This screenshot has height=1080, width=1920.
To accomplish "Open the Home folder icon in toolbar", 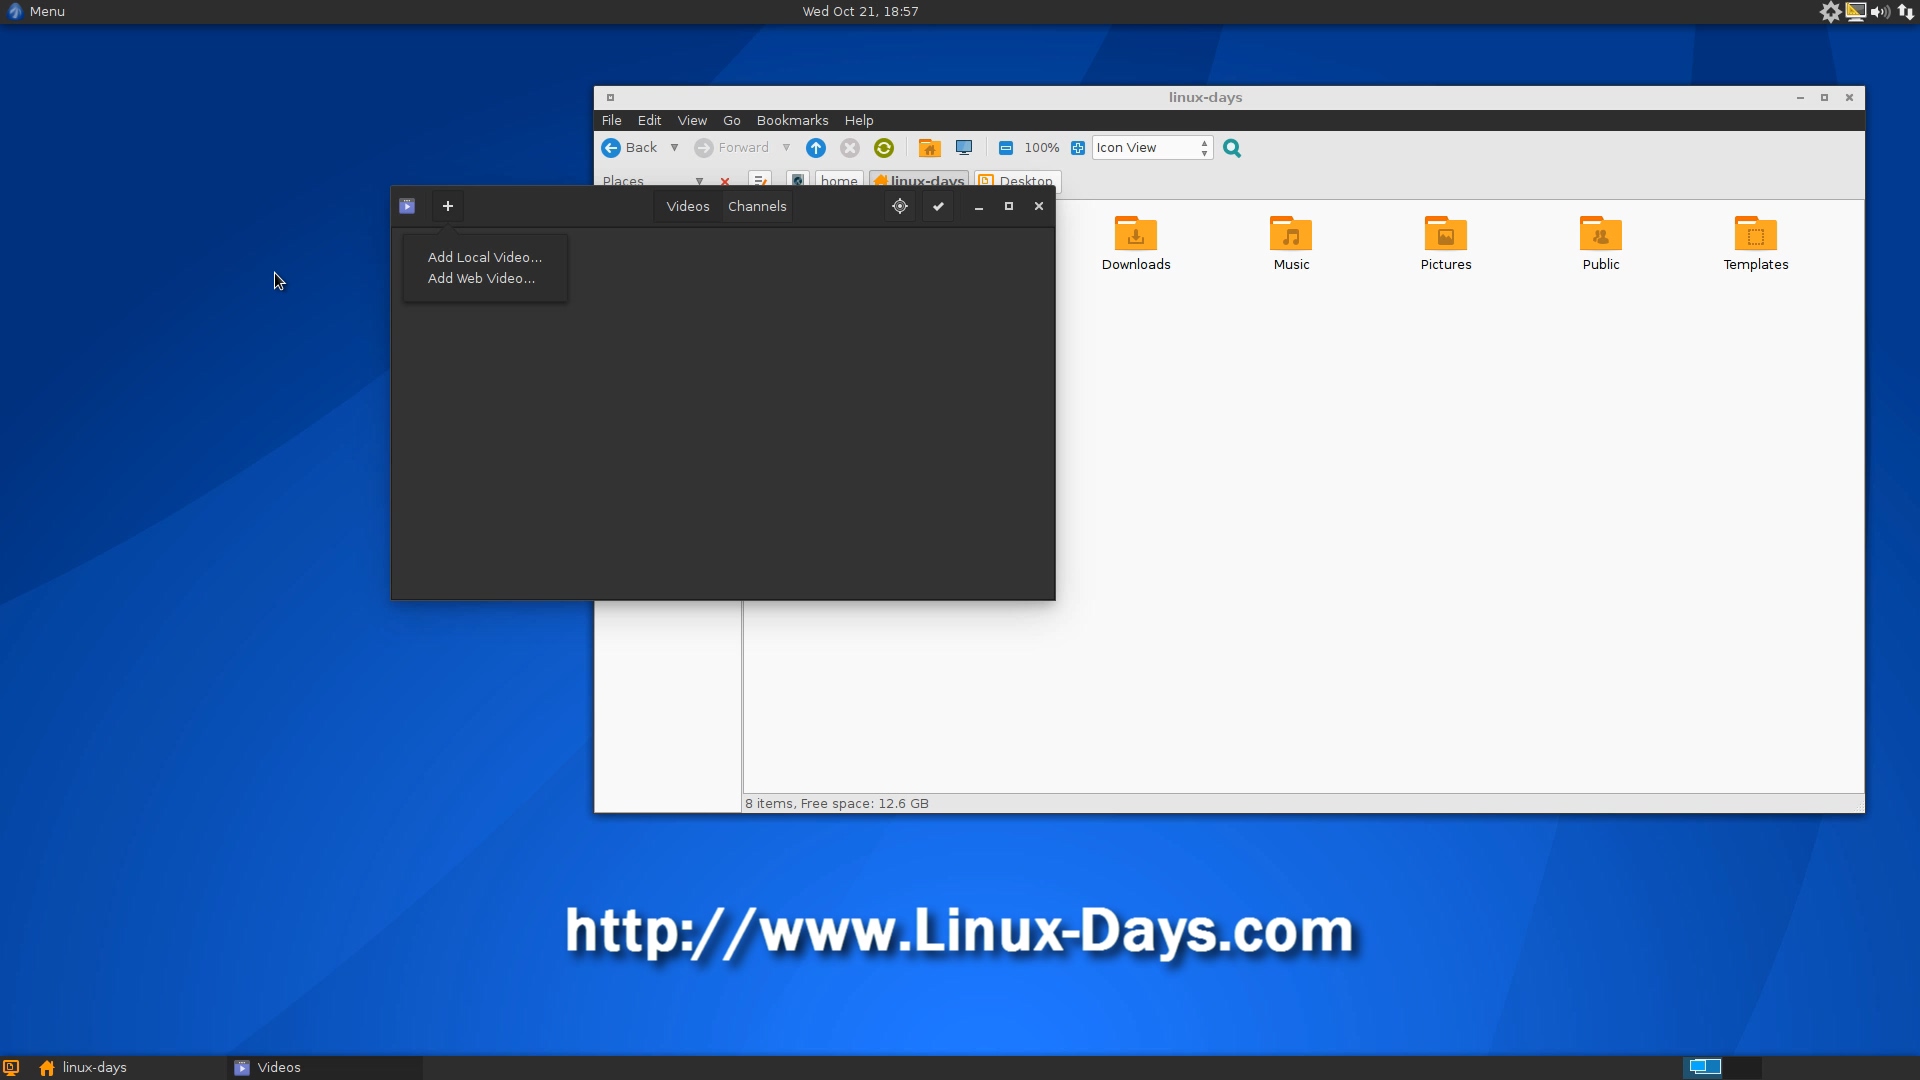I will (x=930, y=148).
